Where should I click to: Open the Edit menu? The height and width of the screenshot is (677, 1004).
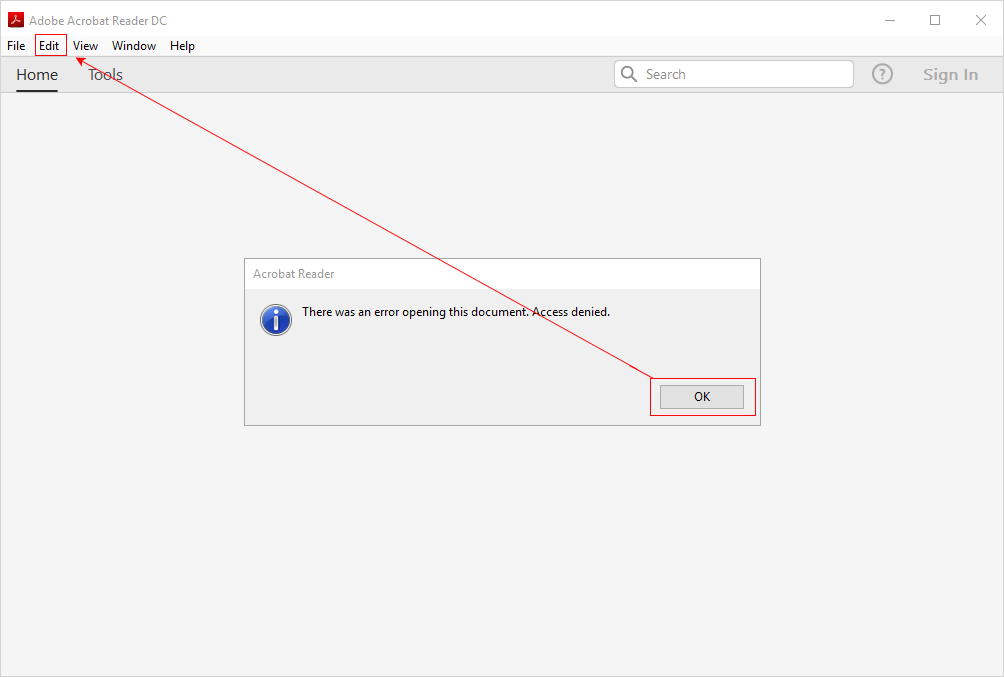click(x=49, y=45)
